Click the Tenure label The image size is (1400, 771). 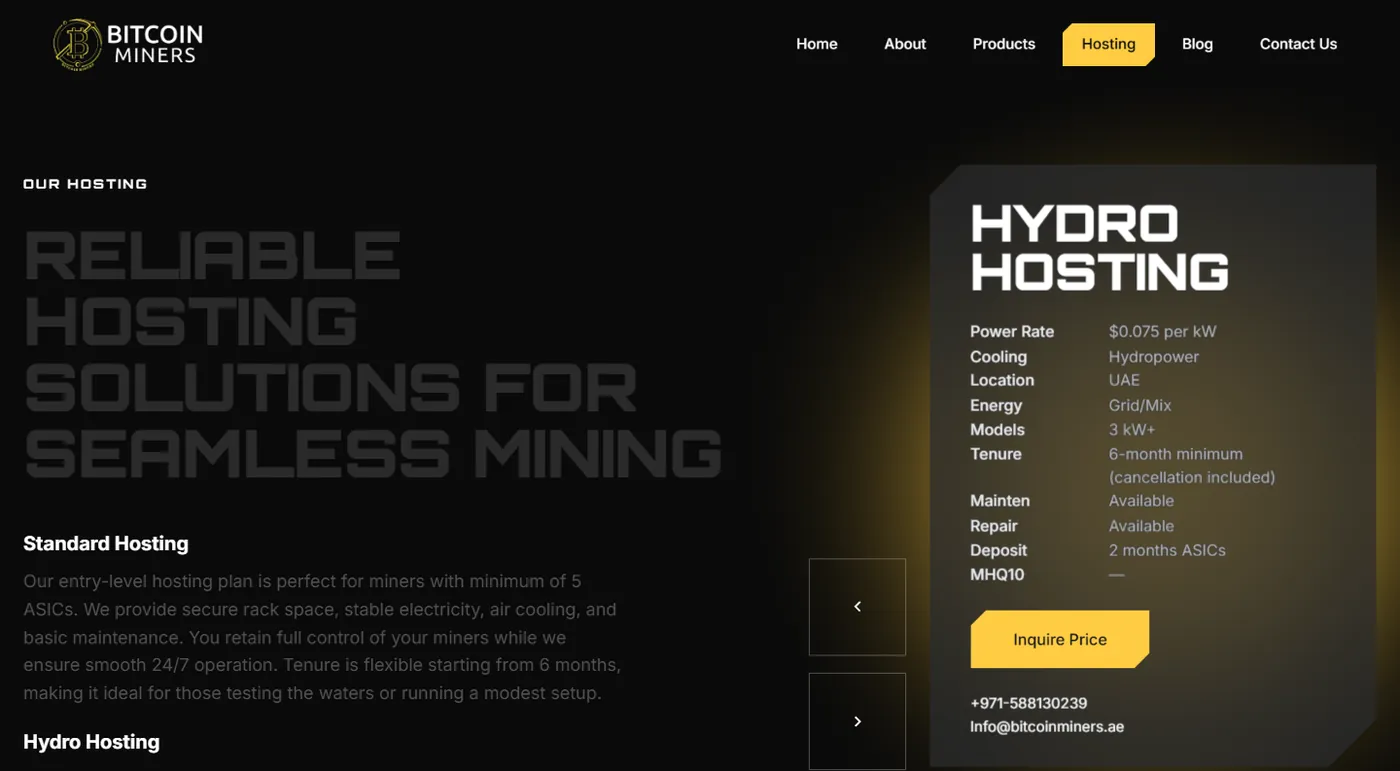pyautogui.click(x=996, y=454)
